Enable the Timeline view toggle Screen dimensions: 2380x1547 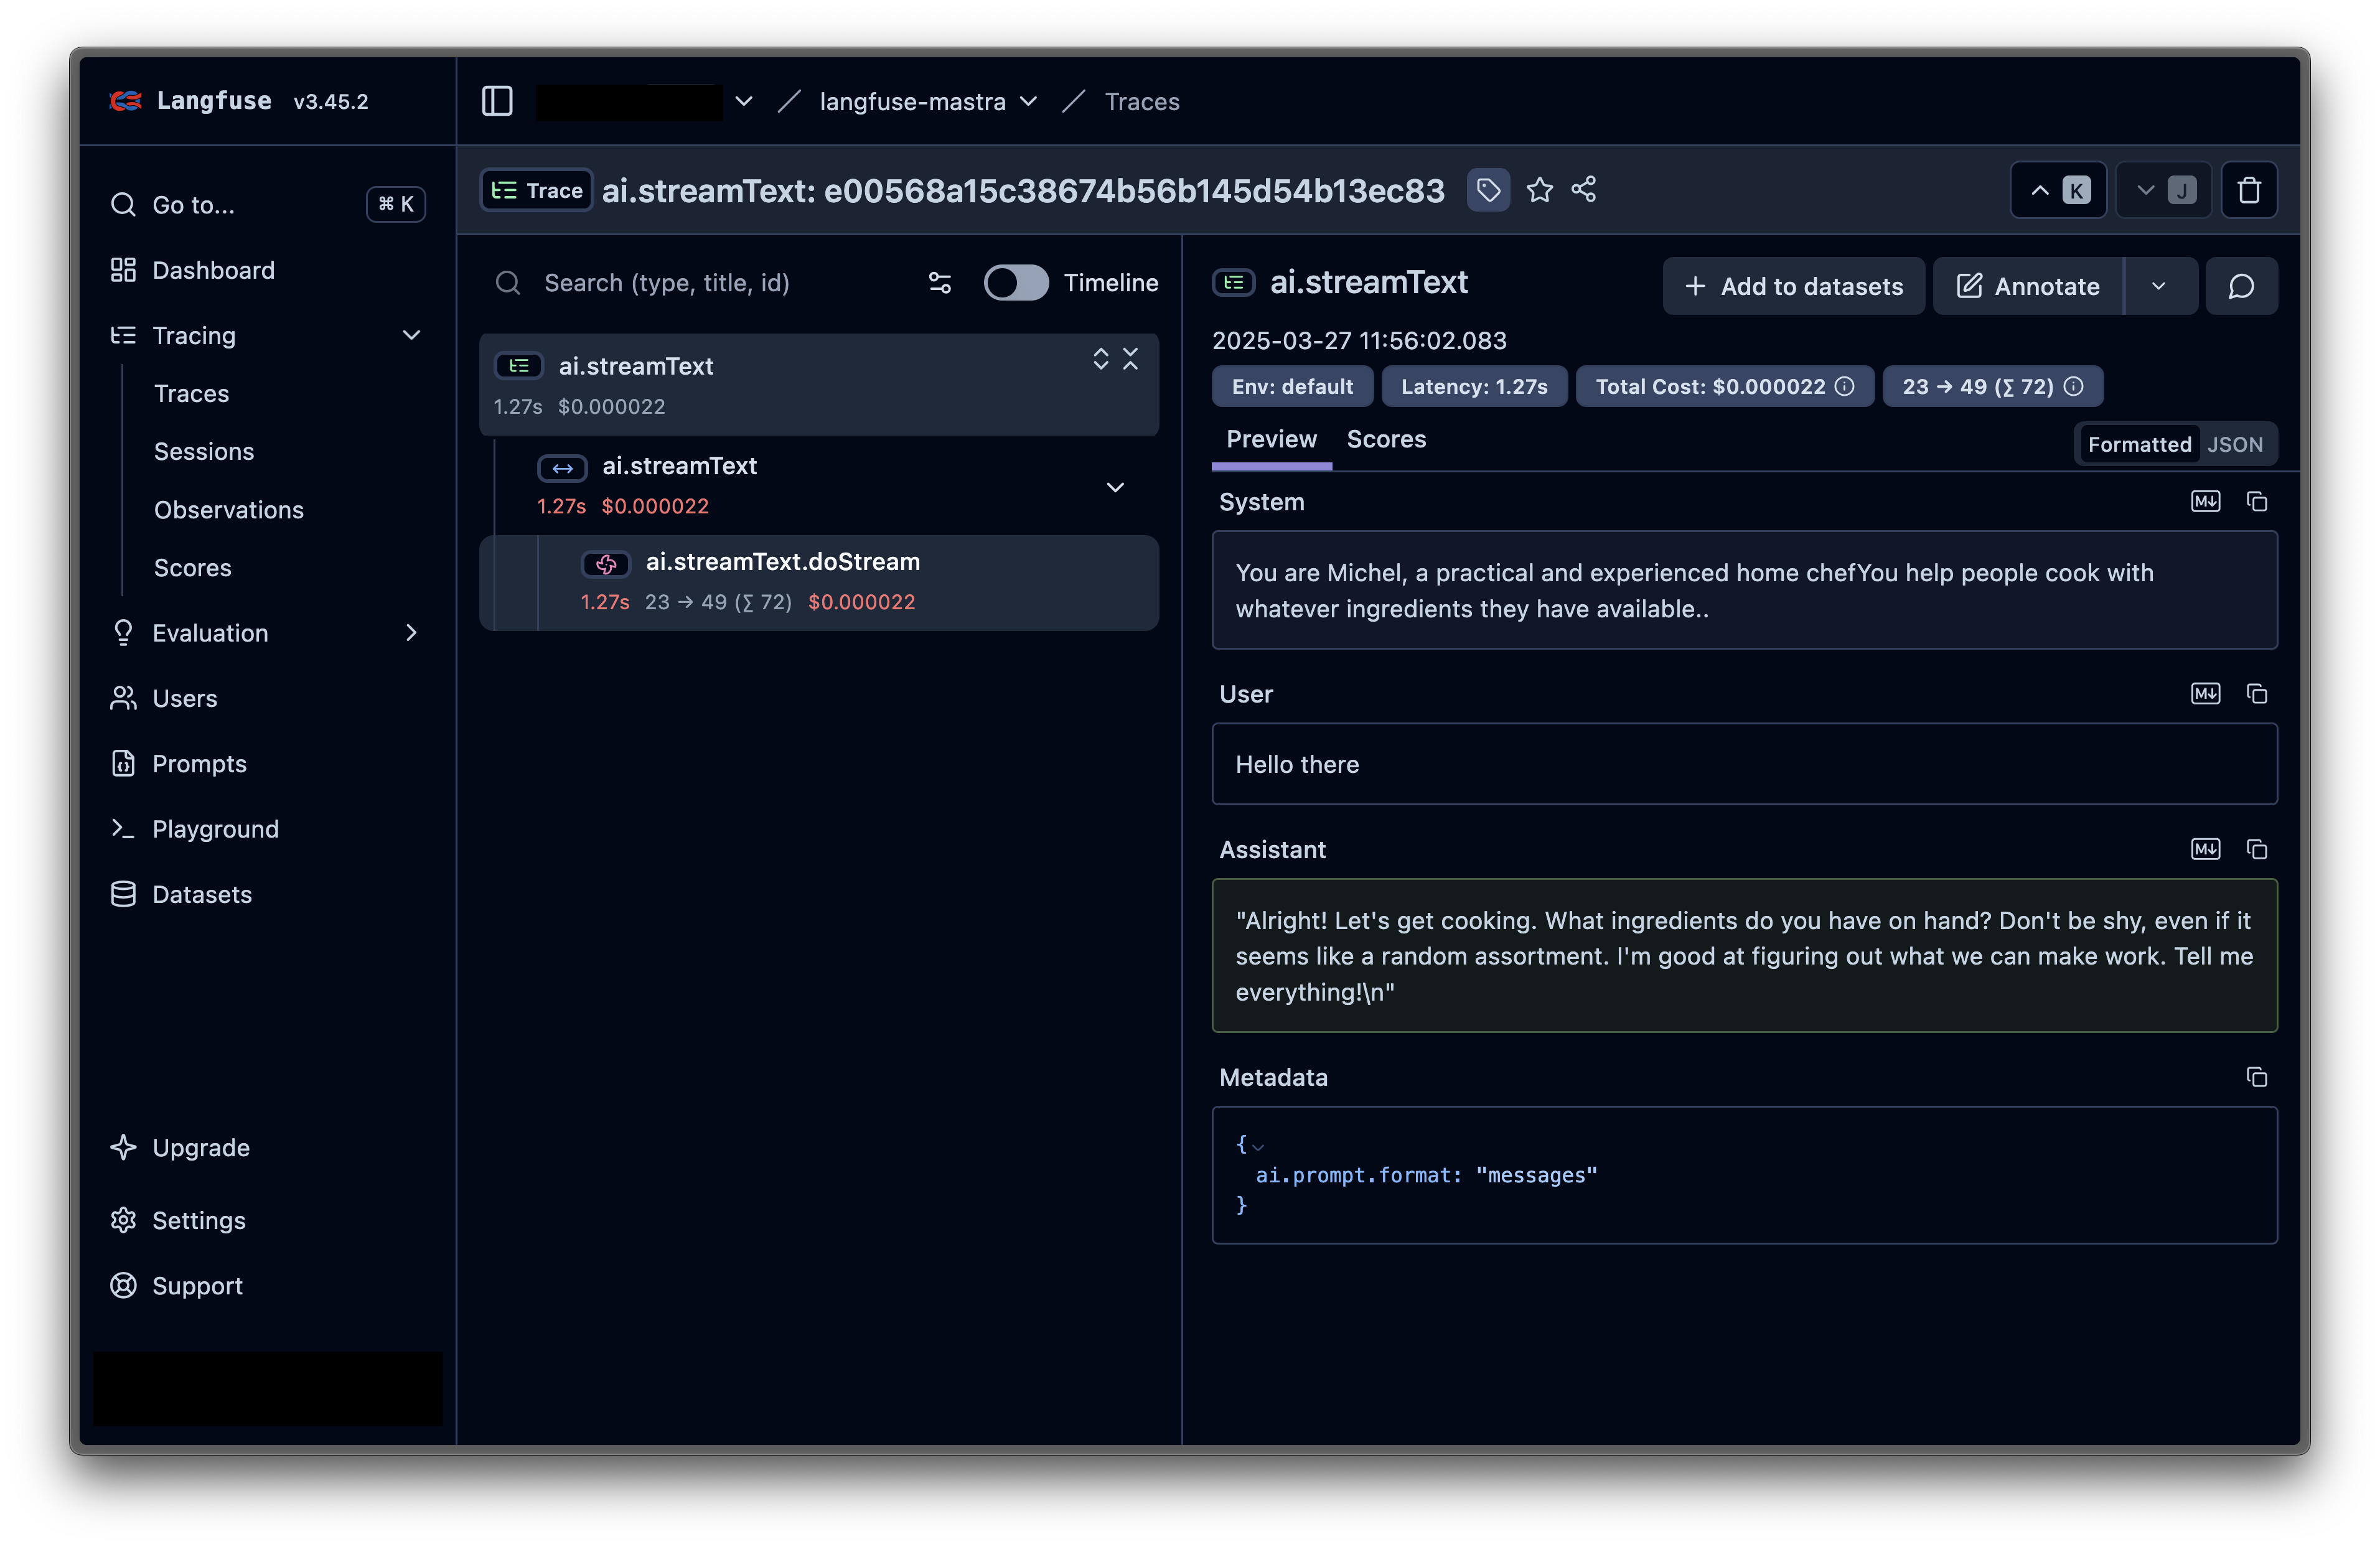1016,283
